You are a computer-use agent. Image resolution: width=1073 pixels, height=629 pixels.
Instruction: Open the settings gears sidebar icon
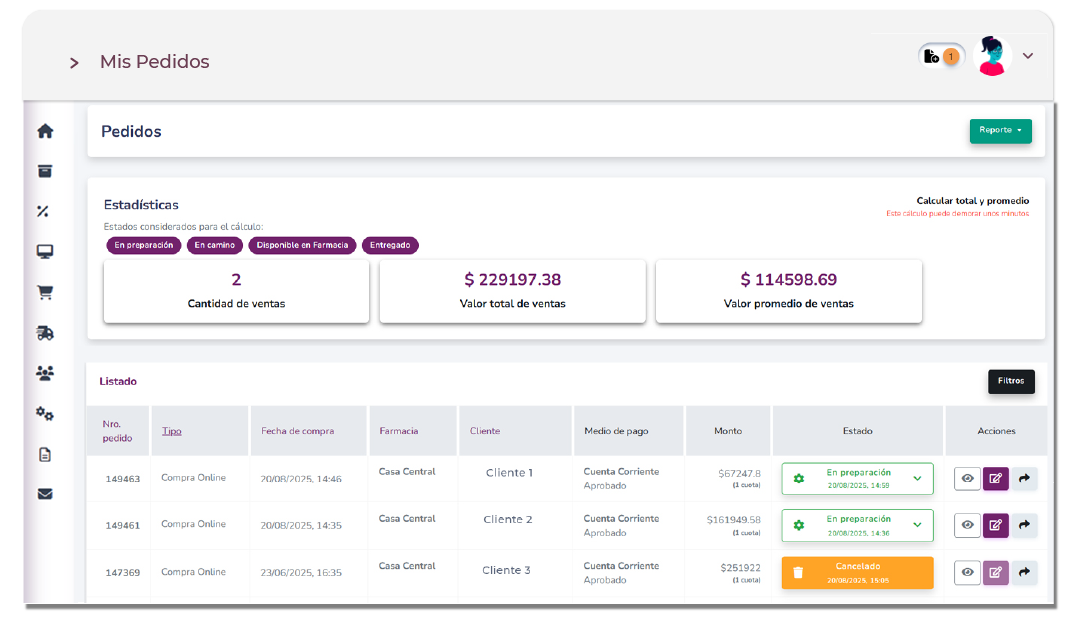click(x=45, y=413)
